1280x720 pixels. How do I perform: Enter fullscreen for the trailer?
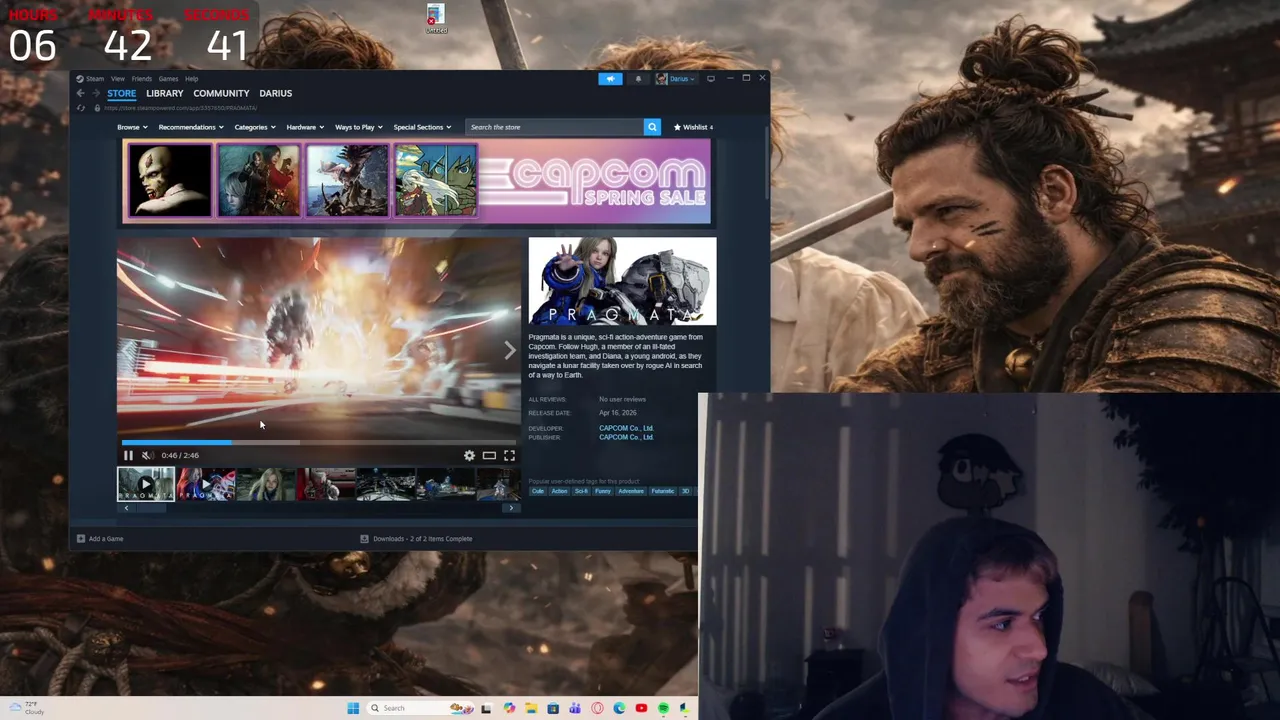(x=509, y=455)
